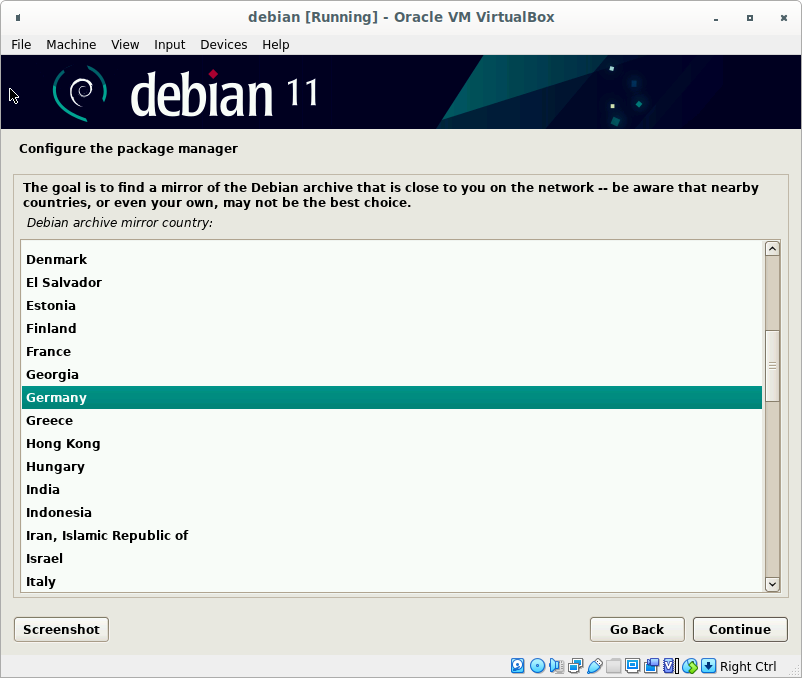The width and height of the screenshot is (802, 678).
Task: Click the network adapter status icon
Action: (x=575, y=666)
